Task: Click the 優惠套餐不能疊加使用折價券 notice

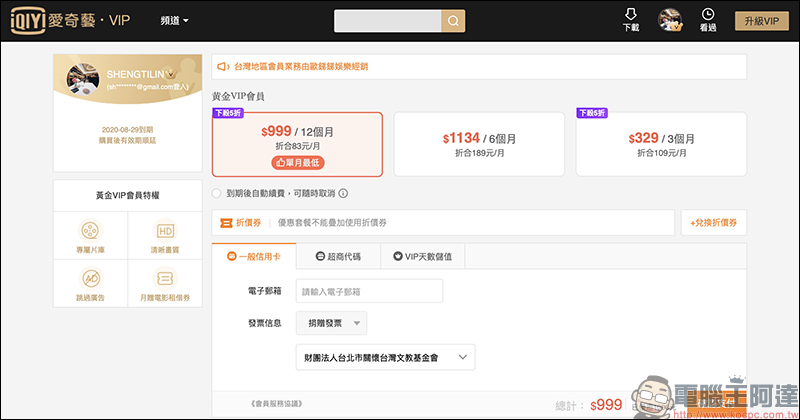Action: [332, 223]
